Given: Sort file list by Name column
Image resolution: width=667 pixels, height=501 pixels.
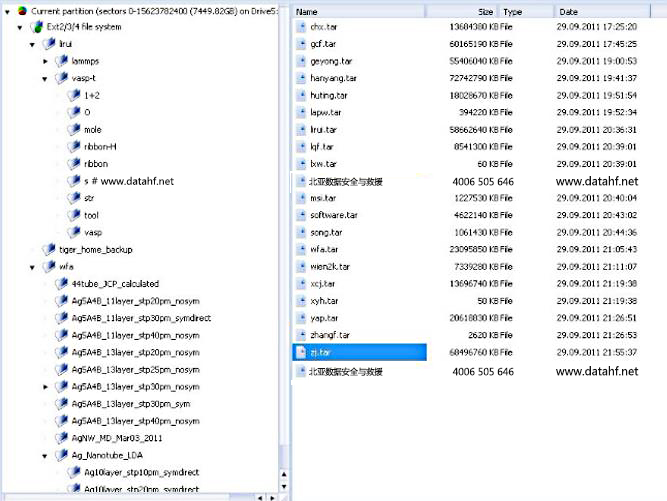Looking at the screenshot, I should (359, 12).
